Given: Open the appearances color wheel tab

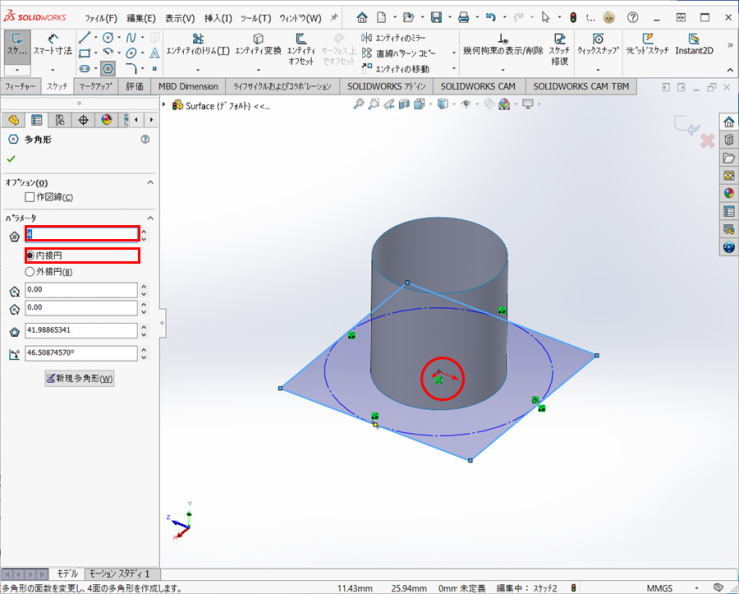Looking at the screenshot, I should coord(107,120).
